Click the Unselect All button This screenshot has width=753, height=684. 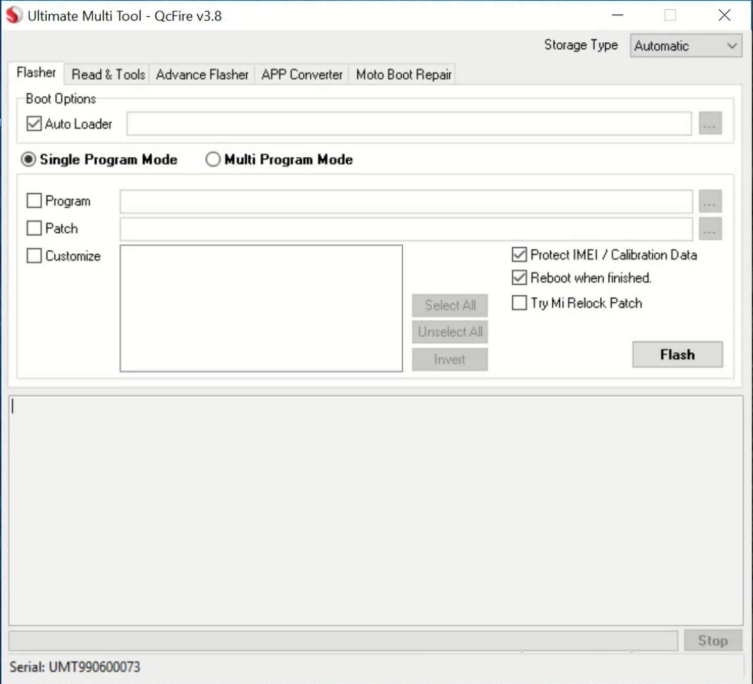click(450, 332)
